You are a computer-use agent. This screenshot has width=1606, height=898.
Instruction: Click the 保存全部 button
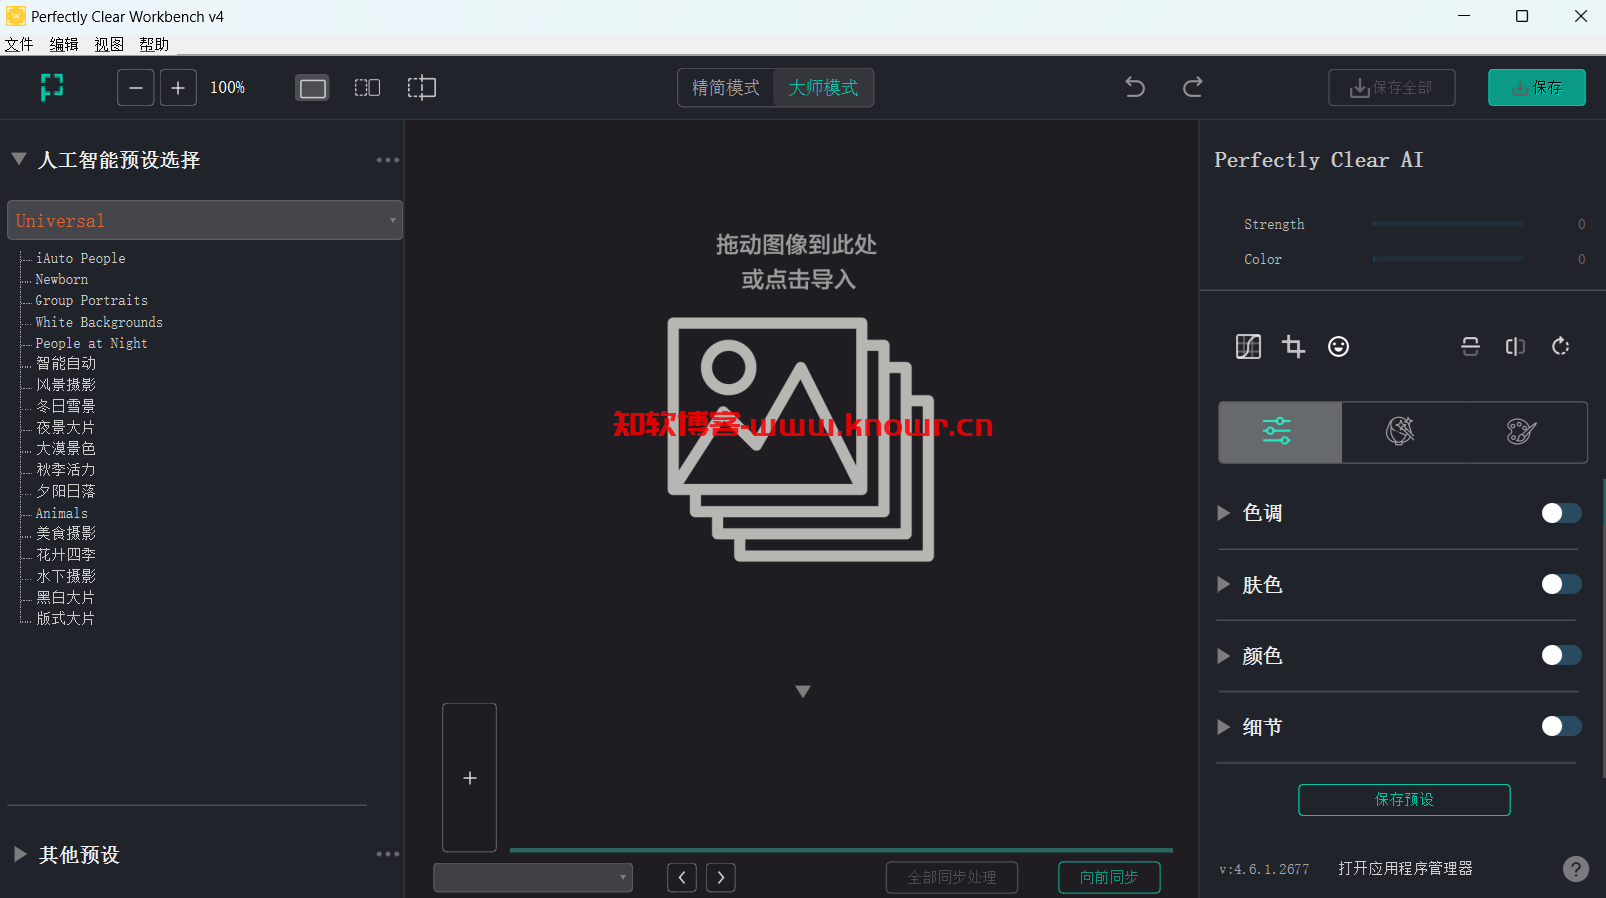point(1392,88)
